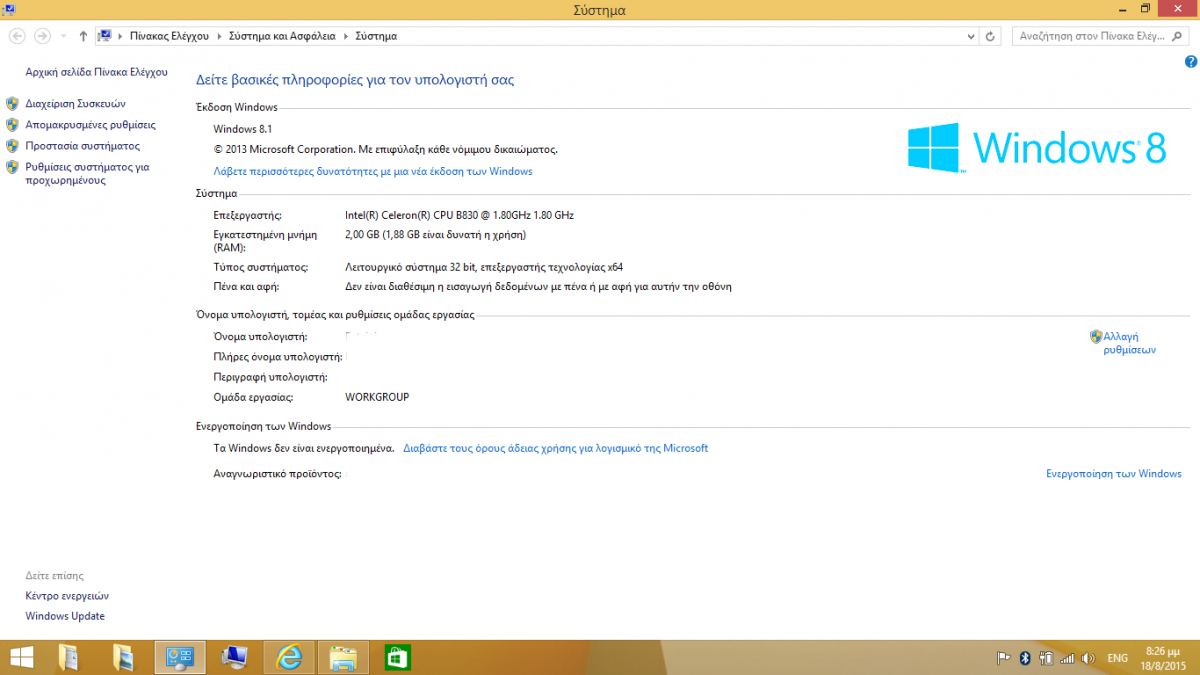Switch the ENG input language indicator

point(1117,658)
